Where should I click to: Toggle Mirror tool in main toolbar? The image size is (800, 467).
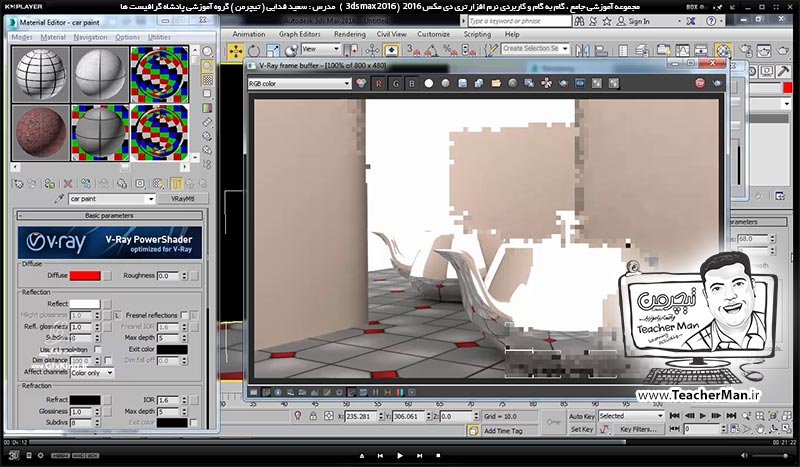[582, 50]
